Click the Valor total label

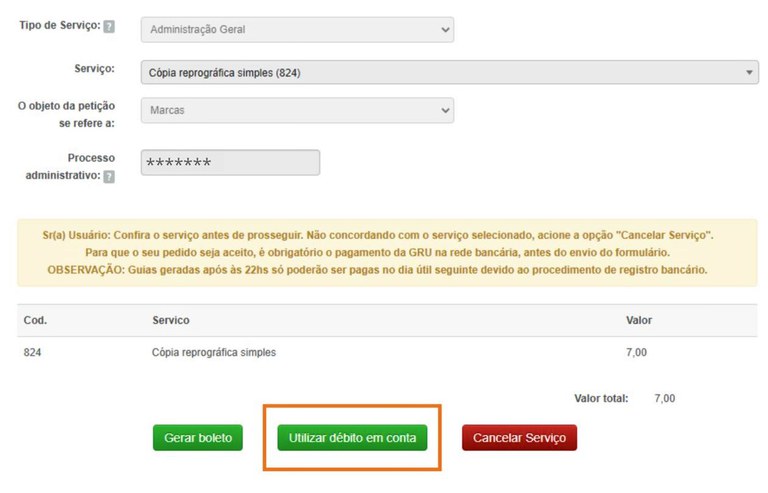(601, 398)
